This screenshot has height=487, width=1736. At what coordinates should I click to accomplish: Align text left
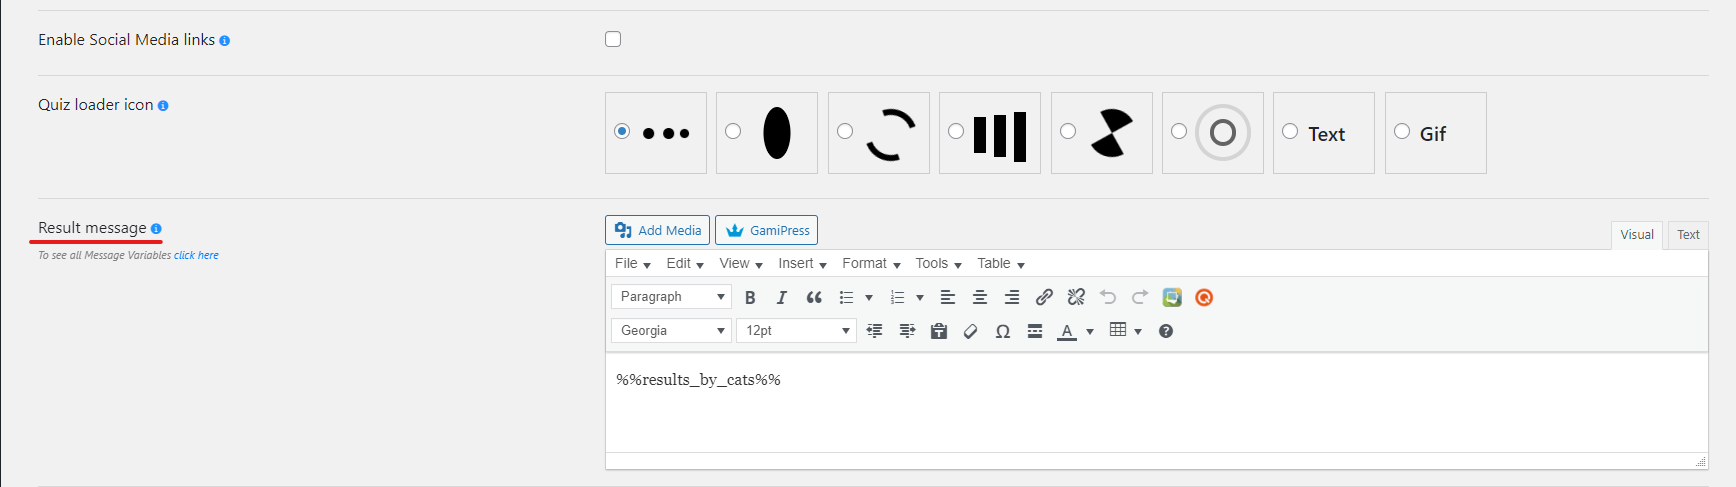948,297
